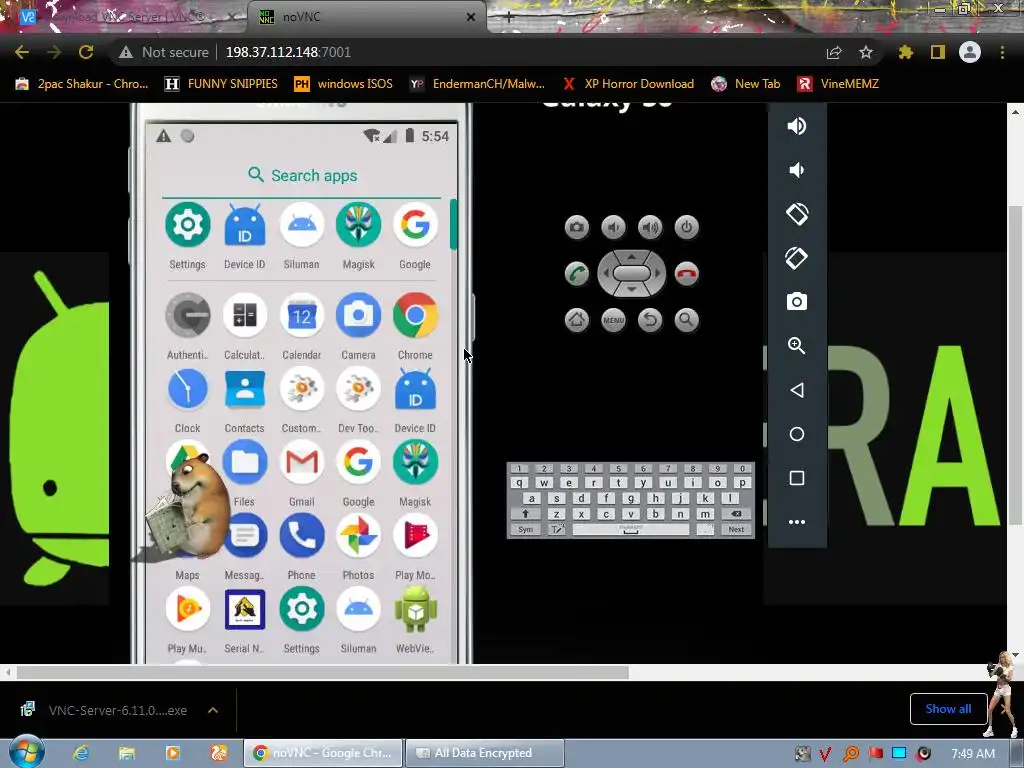Open the Dev Tools app
The image size is (1024, 768).
coord(359,389)
